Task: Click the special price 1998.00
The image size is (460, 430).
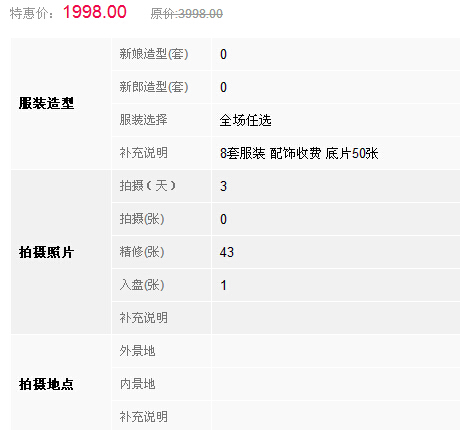Action: (x=95, y=12)
